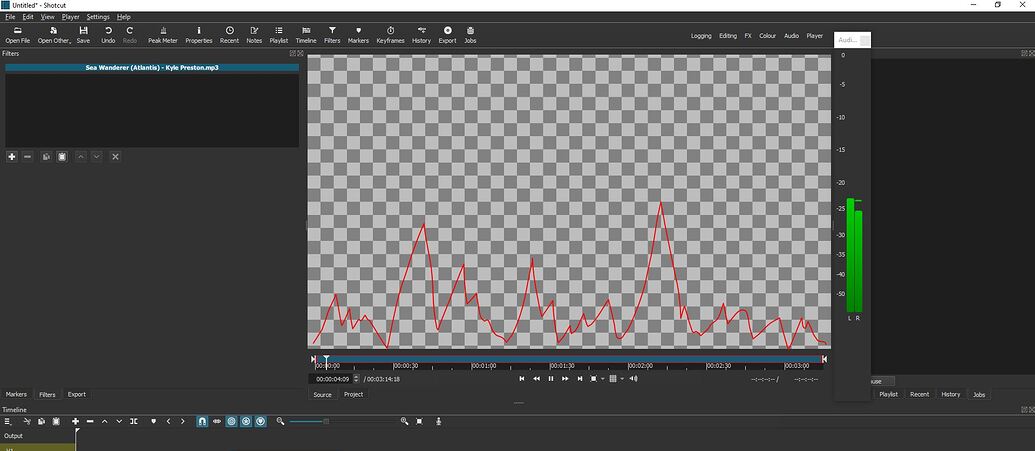Toggle scrub while dragging in timeline

[x=217, y=421]
